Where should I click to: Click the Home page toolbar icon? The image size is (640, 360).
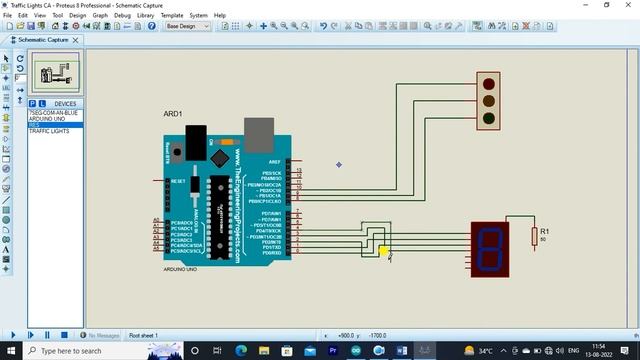click(55, 26)
